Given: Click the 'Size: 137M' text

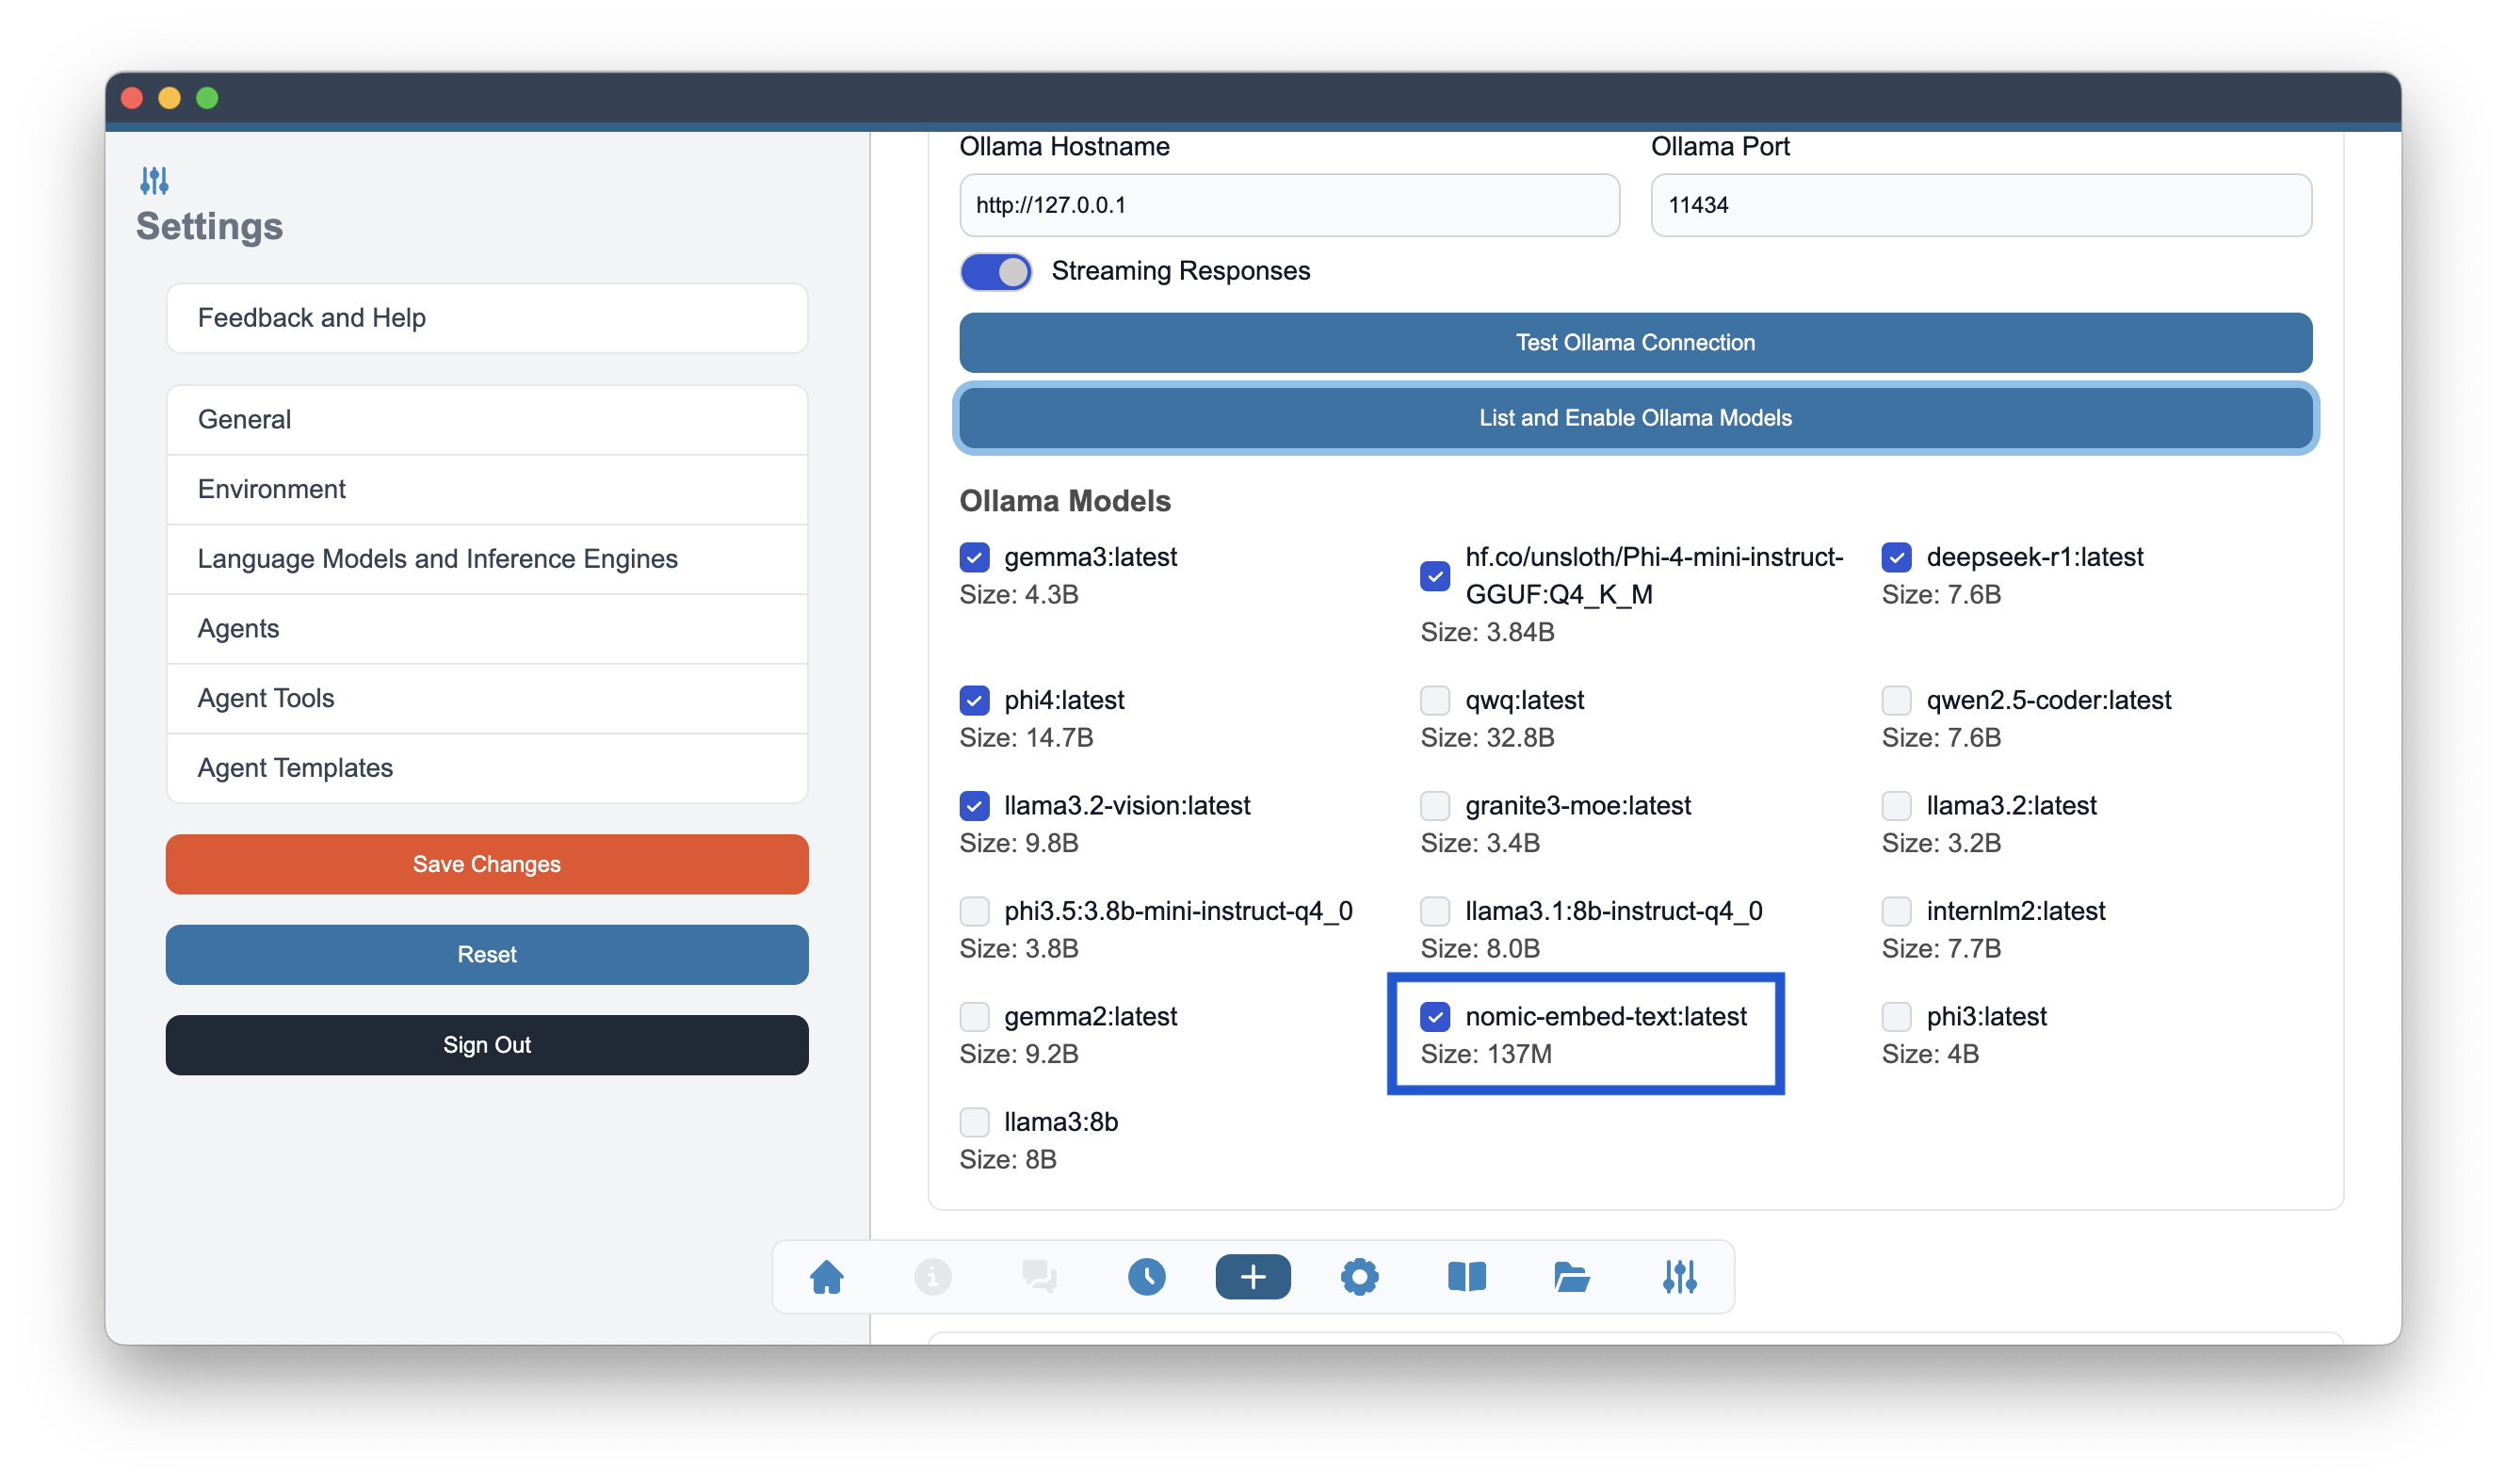Looking at the screenshot, I should coord(1486,1054).
